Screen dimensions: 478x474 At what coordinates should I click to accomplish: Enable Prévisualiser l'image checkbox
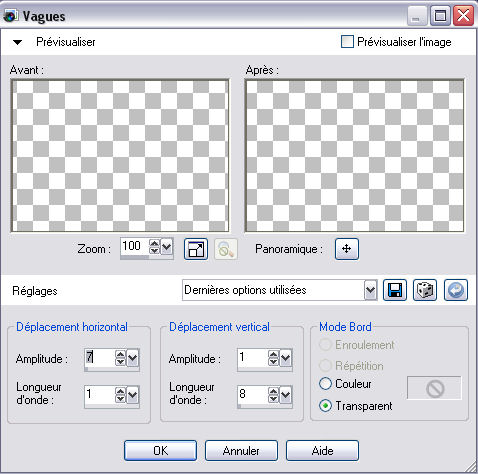click(x=347, y=42)
